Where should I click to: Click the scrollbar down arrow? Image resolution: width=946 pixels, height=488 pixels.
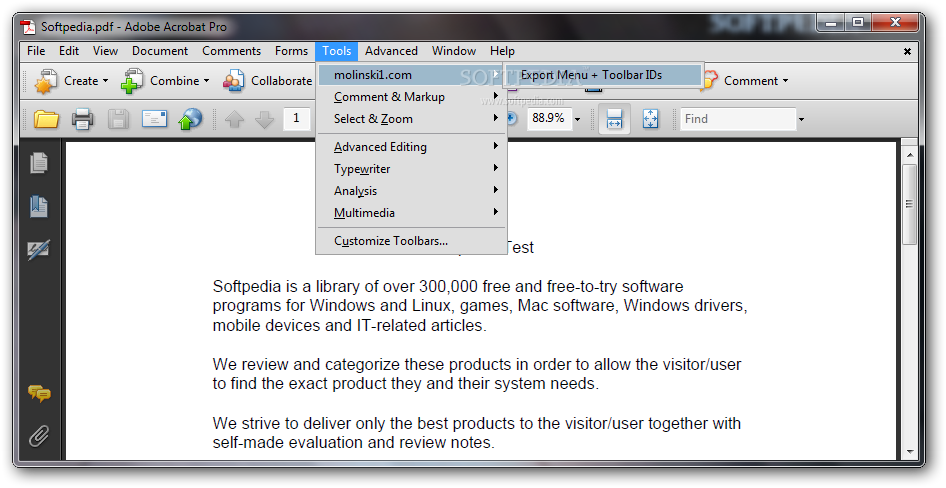(x=909, y=452)
